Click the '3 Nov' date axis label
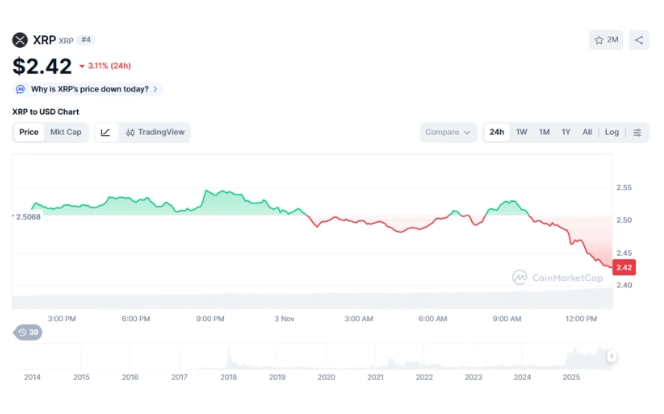Viewport: 664px width, 414px height. pyautogui.click(x=284, y=319)
